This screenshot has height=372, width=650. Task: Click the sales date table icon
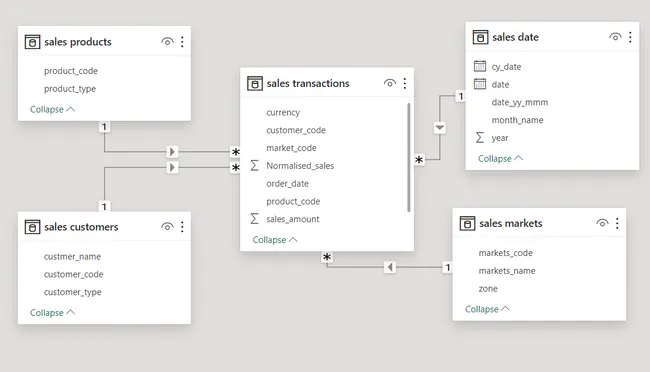(480, 37)
